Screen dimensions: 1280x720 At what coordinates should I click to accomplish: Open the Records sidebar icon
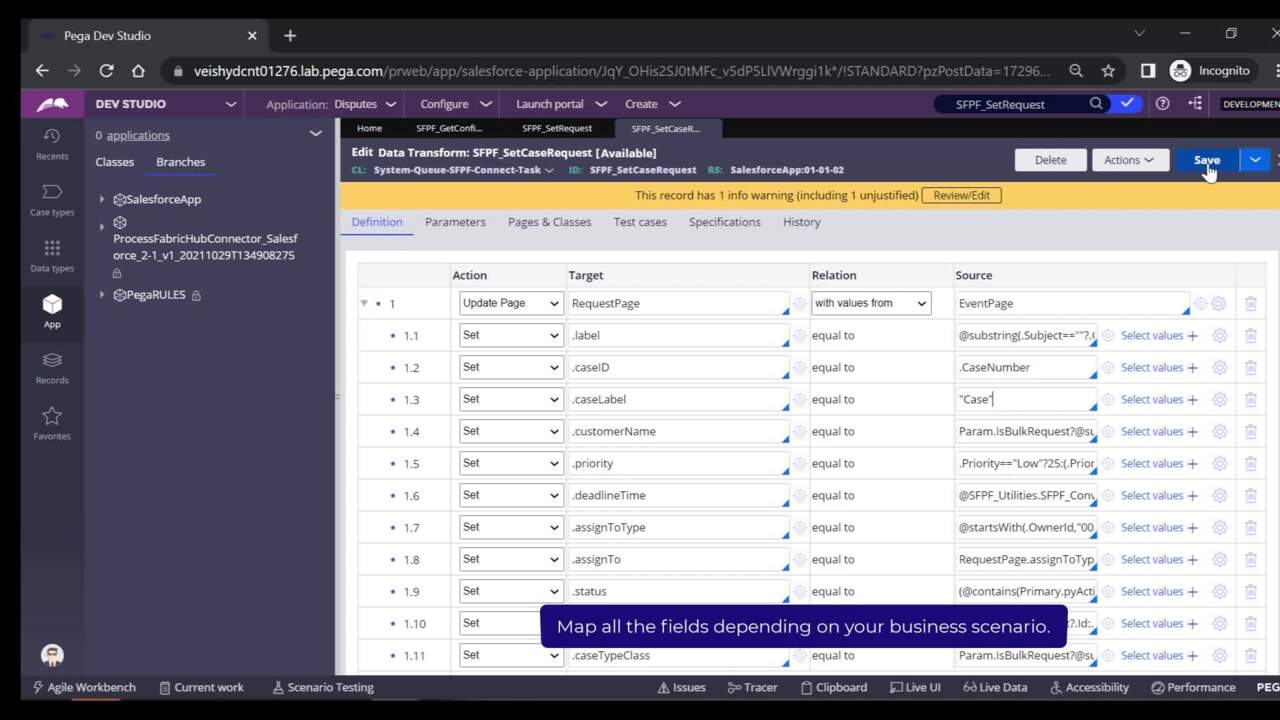[x=52, y=367]
